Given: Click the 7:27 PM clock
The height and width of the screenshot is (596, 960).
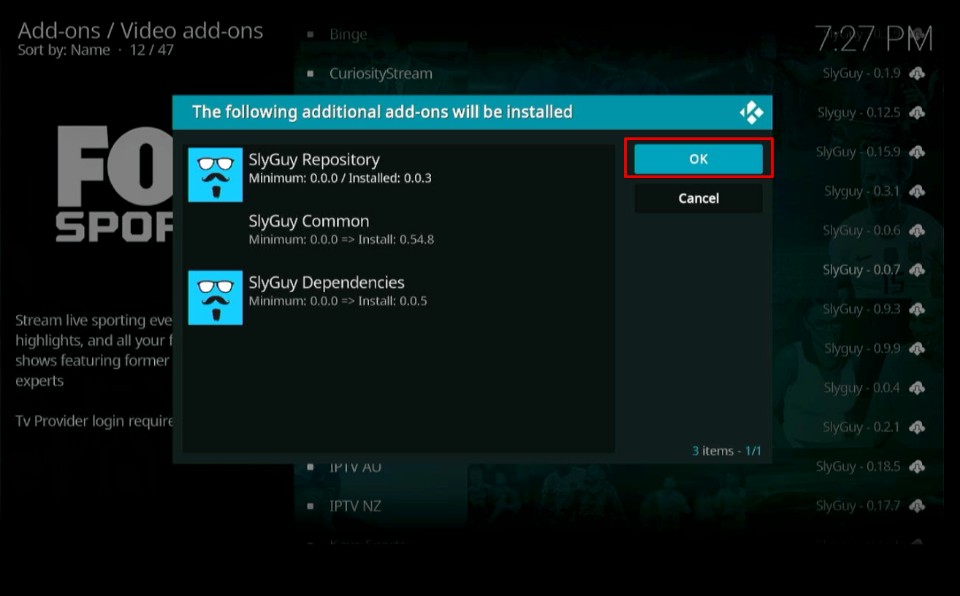Looking at the screenshot, I should click(x=874, y=39).
